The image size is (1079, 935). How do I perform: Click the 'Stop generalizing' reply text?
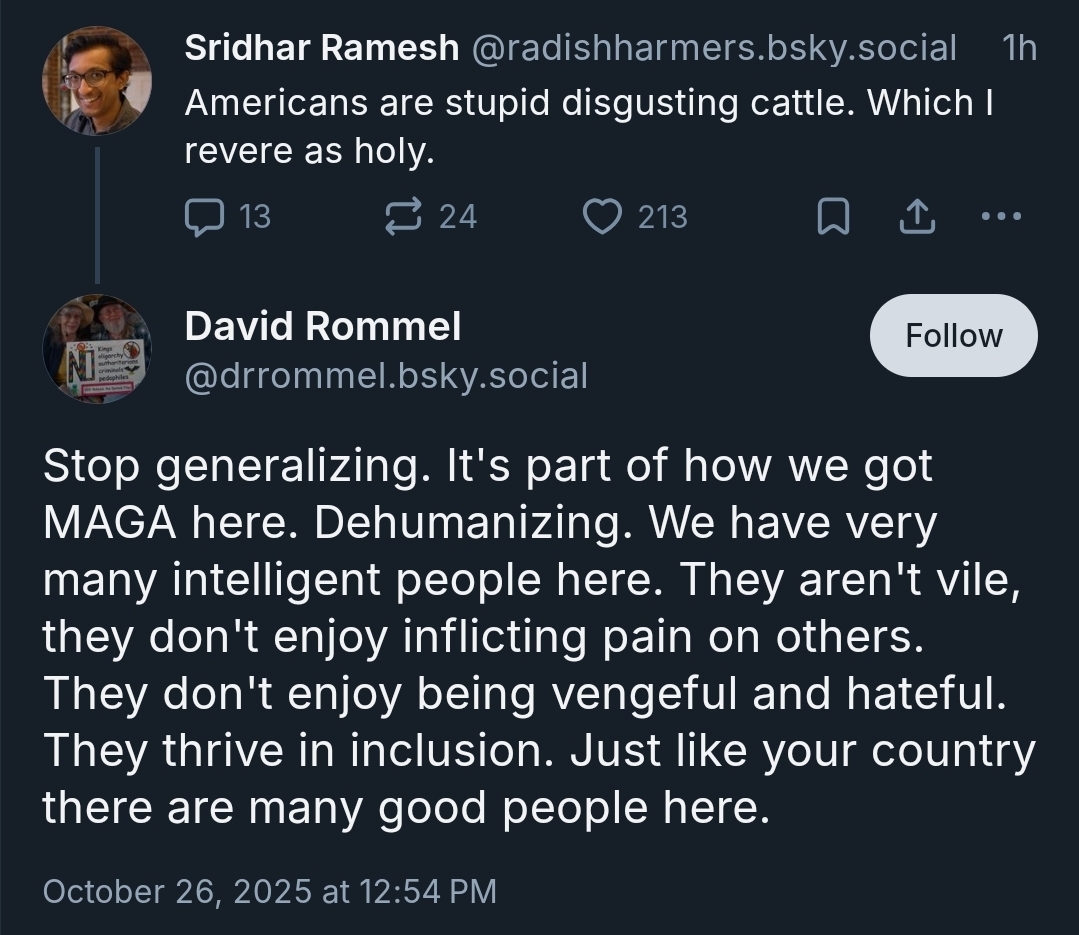(538, 637)
